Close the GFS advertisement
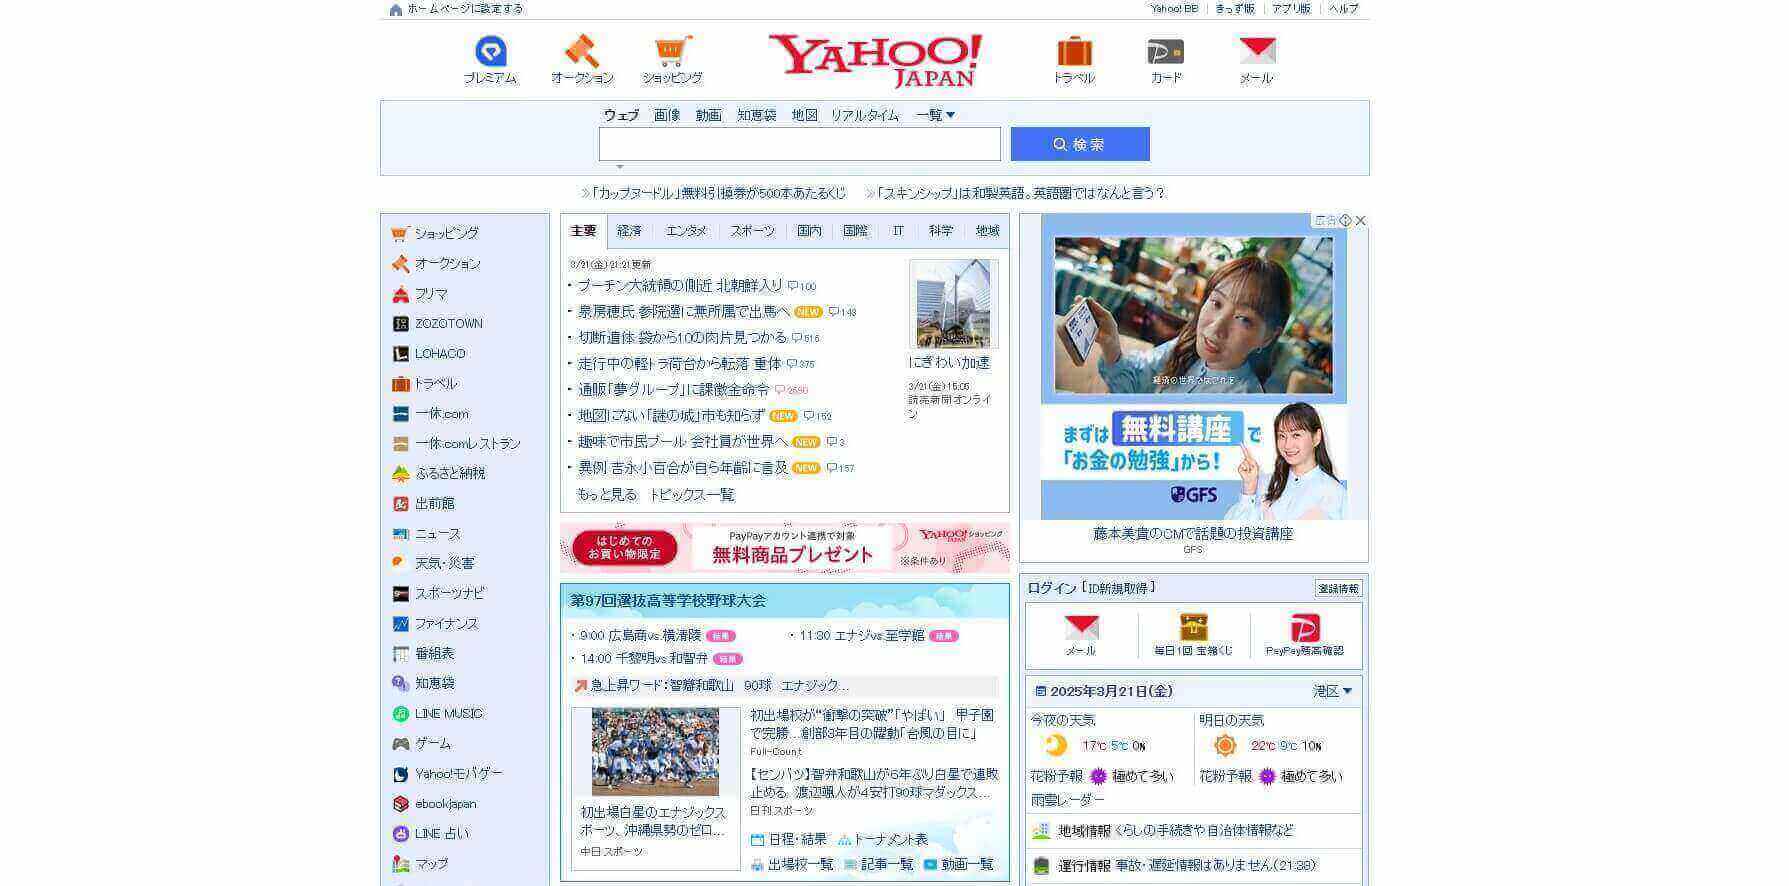This screenshot has width=1789, height=886. pyautogui.click(x=1360, y=220)
